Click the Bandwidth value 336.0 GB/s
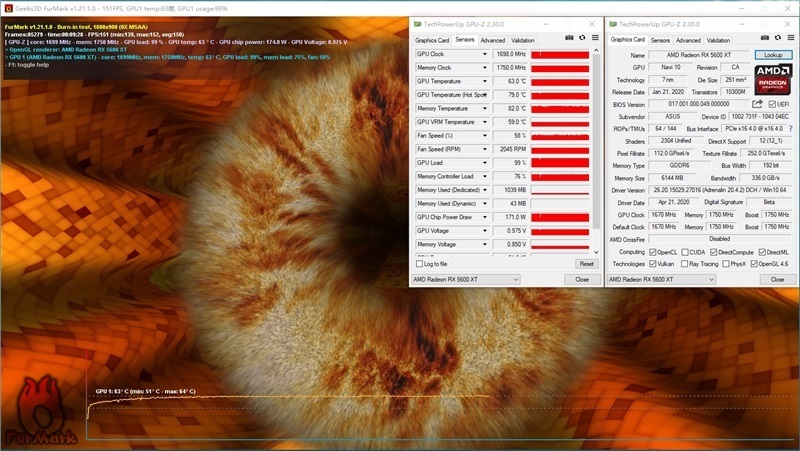The width and height of the screenshot is (800, 451). [x=765, y=178]
